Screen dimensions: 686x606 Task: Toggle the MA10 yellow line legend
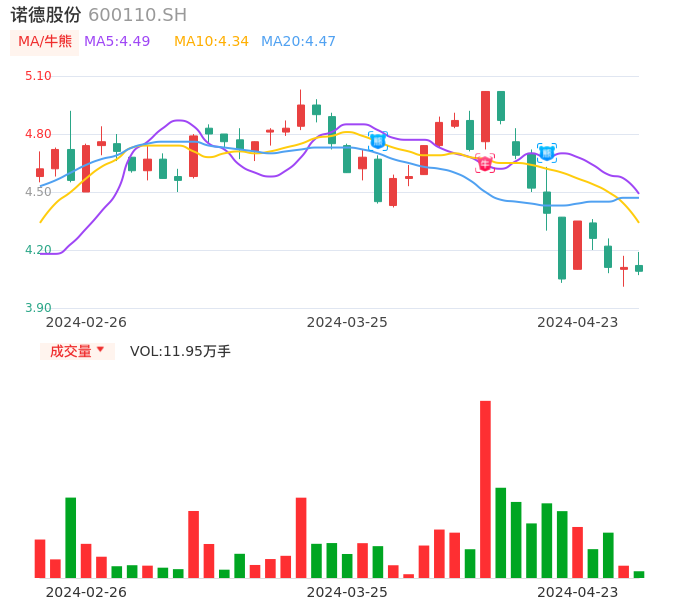[x=211, y=41]
